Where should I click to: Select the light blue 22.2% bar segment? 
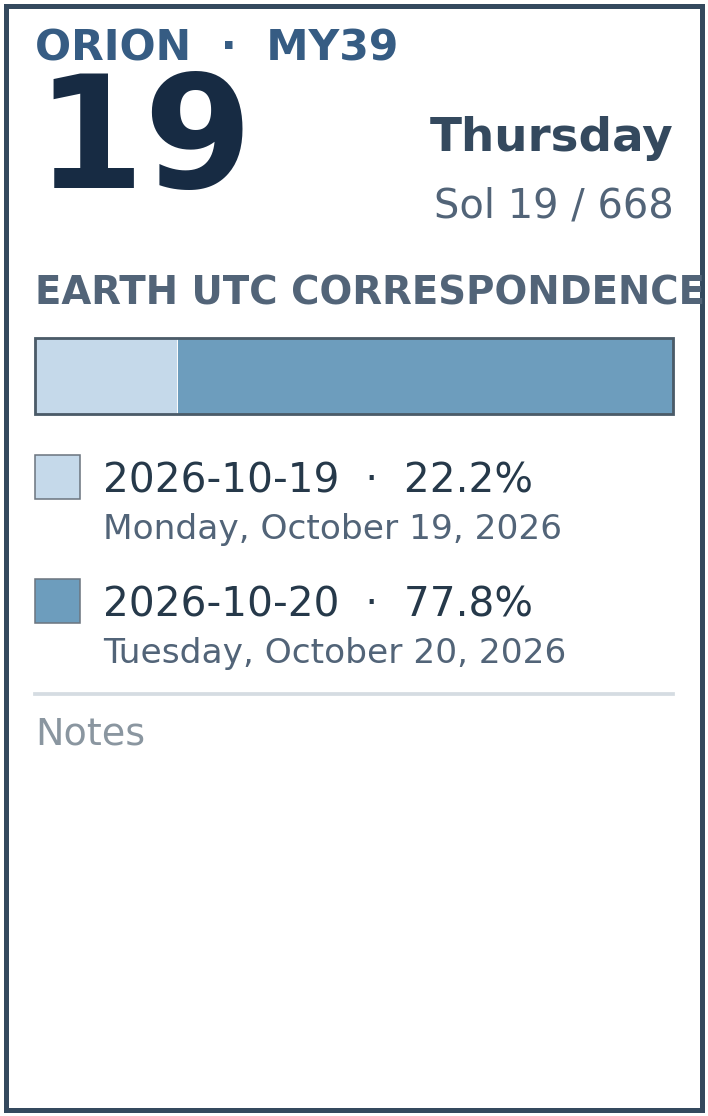pyautogui.click(x=107, y=377)
